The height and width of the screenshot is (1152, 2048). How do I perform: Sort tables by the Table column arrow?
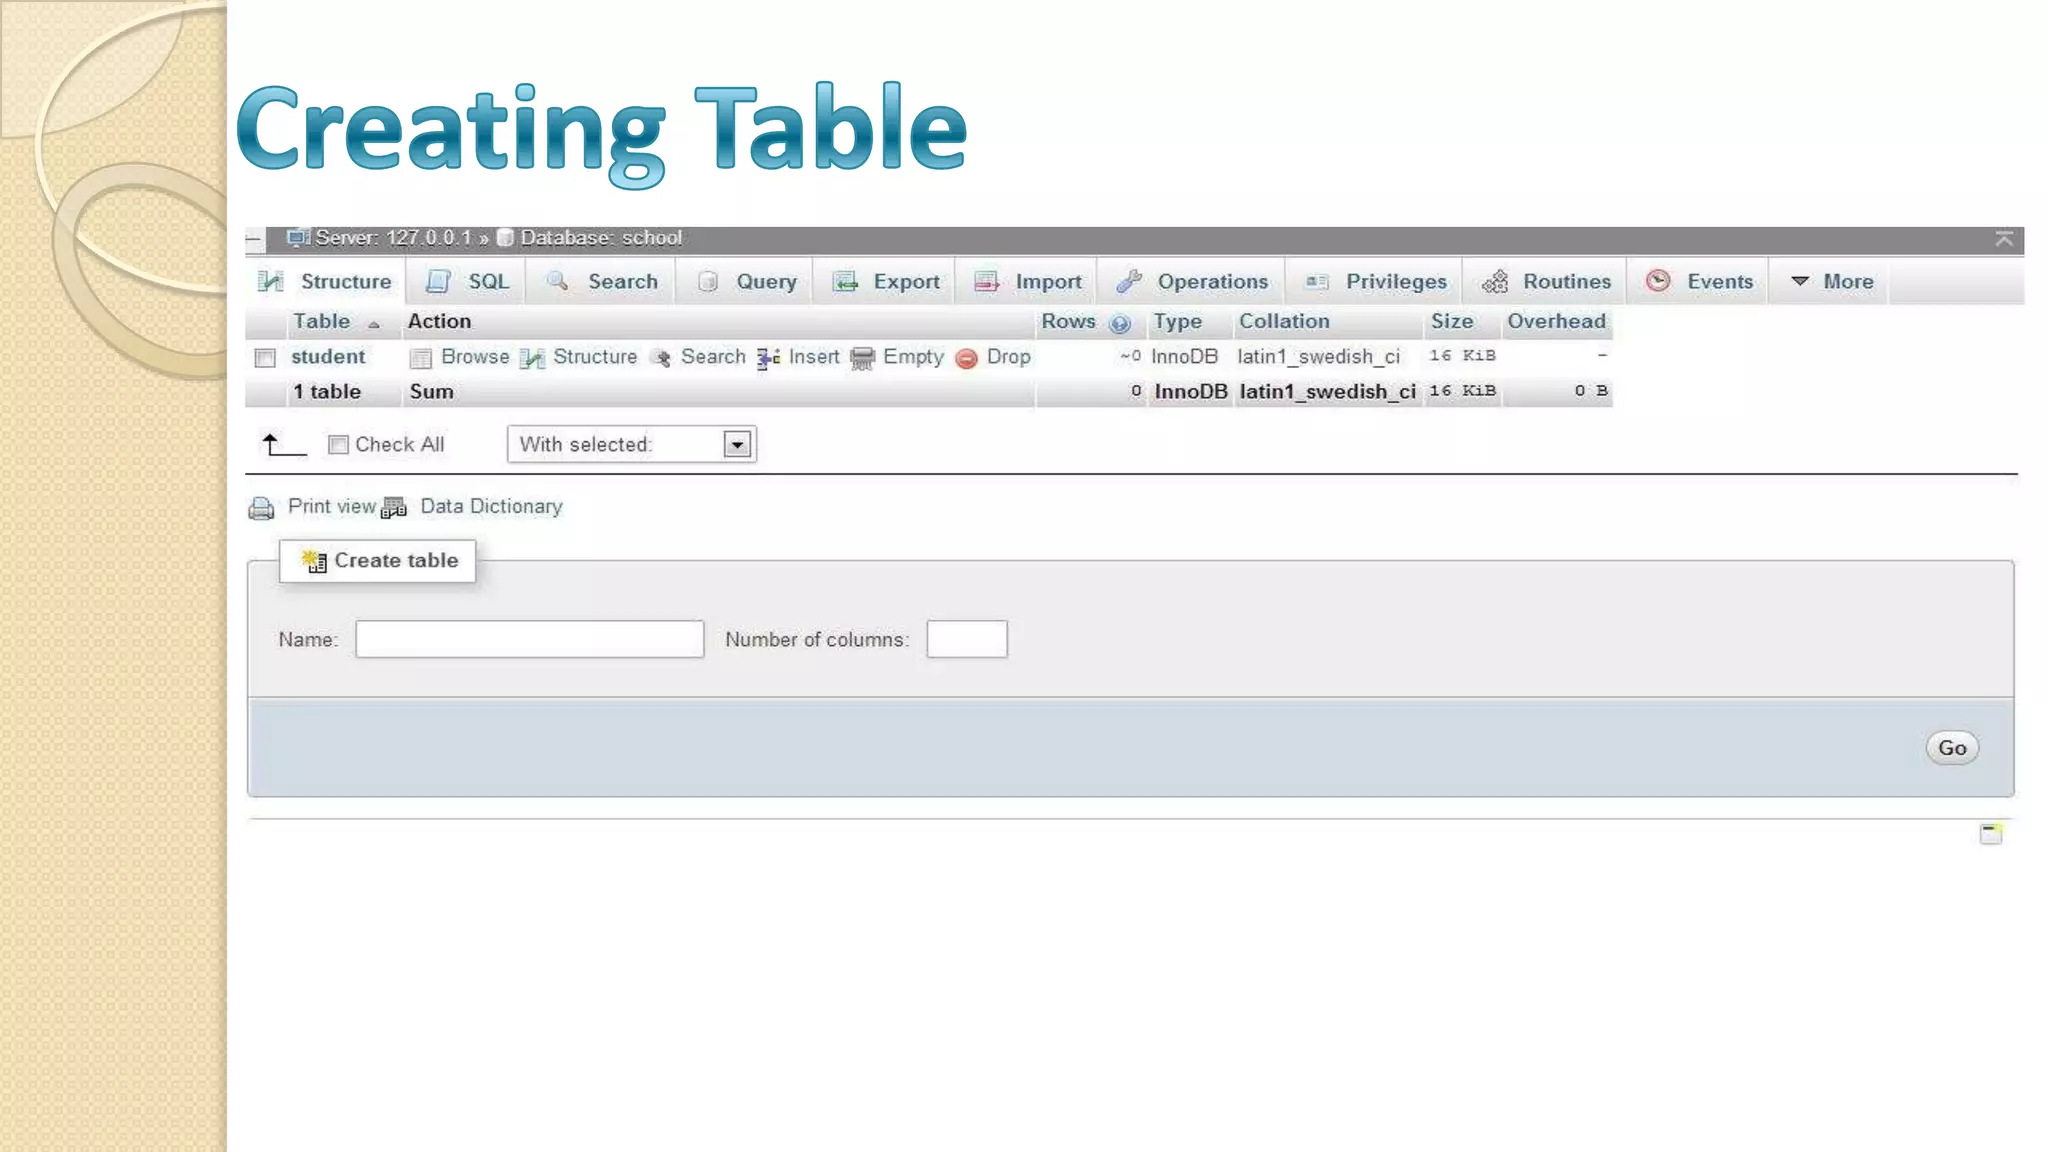pos(374,324)
